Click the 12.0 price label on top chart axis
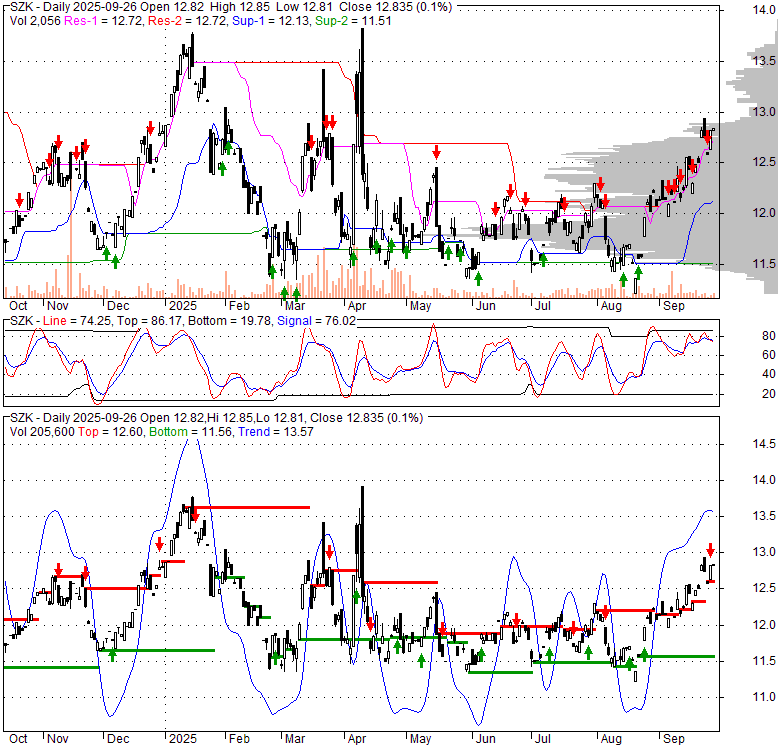Viewport: 780px width, 745px height. pyautogui.click(x=764, y=213)
